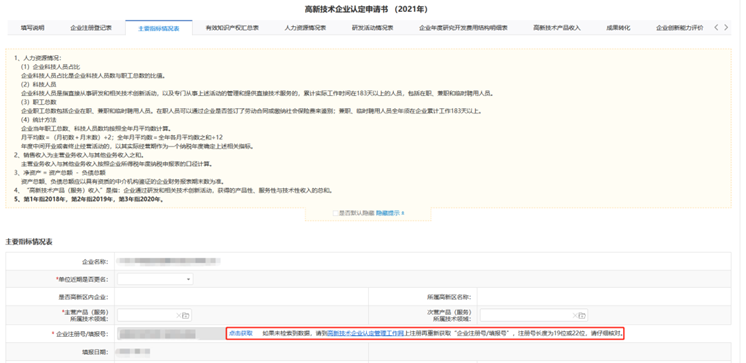
Task: Switch to the 企业注册登记表 tab
Action: coord(91,28)
